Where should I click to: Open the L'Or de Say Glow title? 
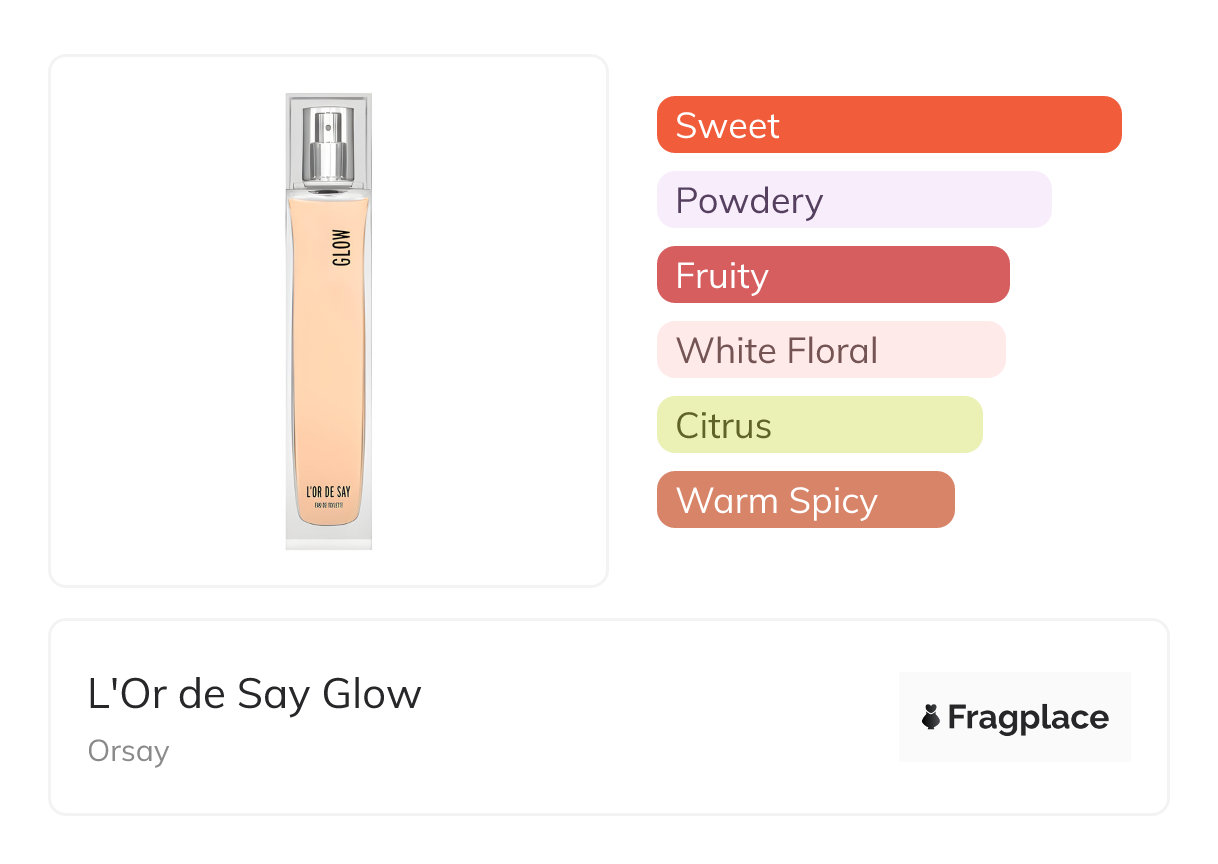[x=254, y=694]
